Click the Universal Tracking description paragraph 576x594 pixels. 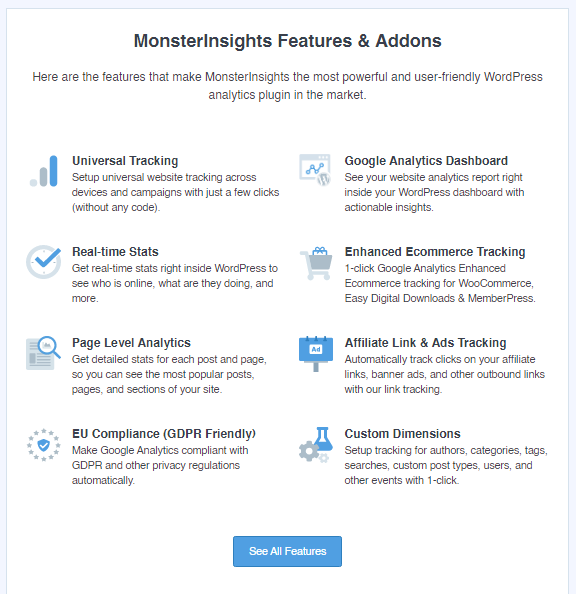[175, 192]
